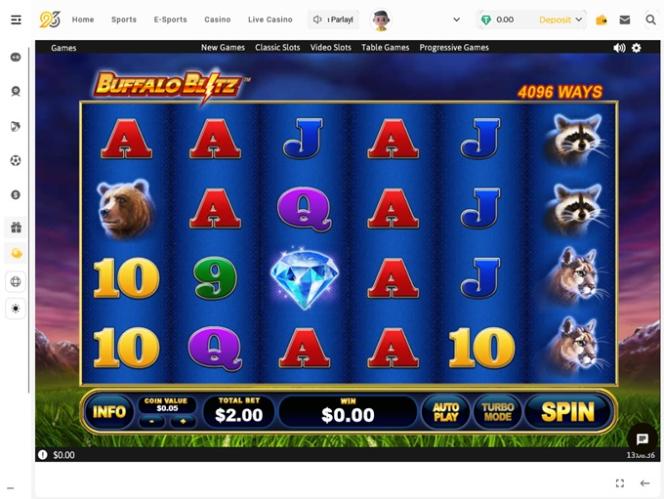Open game settings gear icon
This screenshot has width=664, height=499.
(x=636, y=48)
